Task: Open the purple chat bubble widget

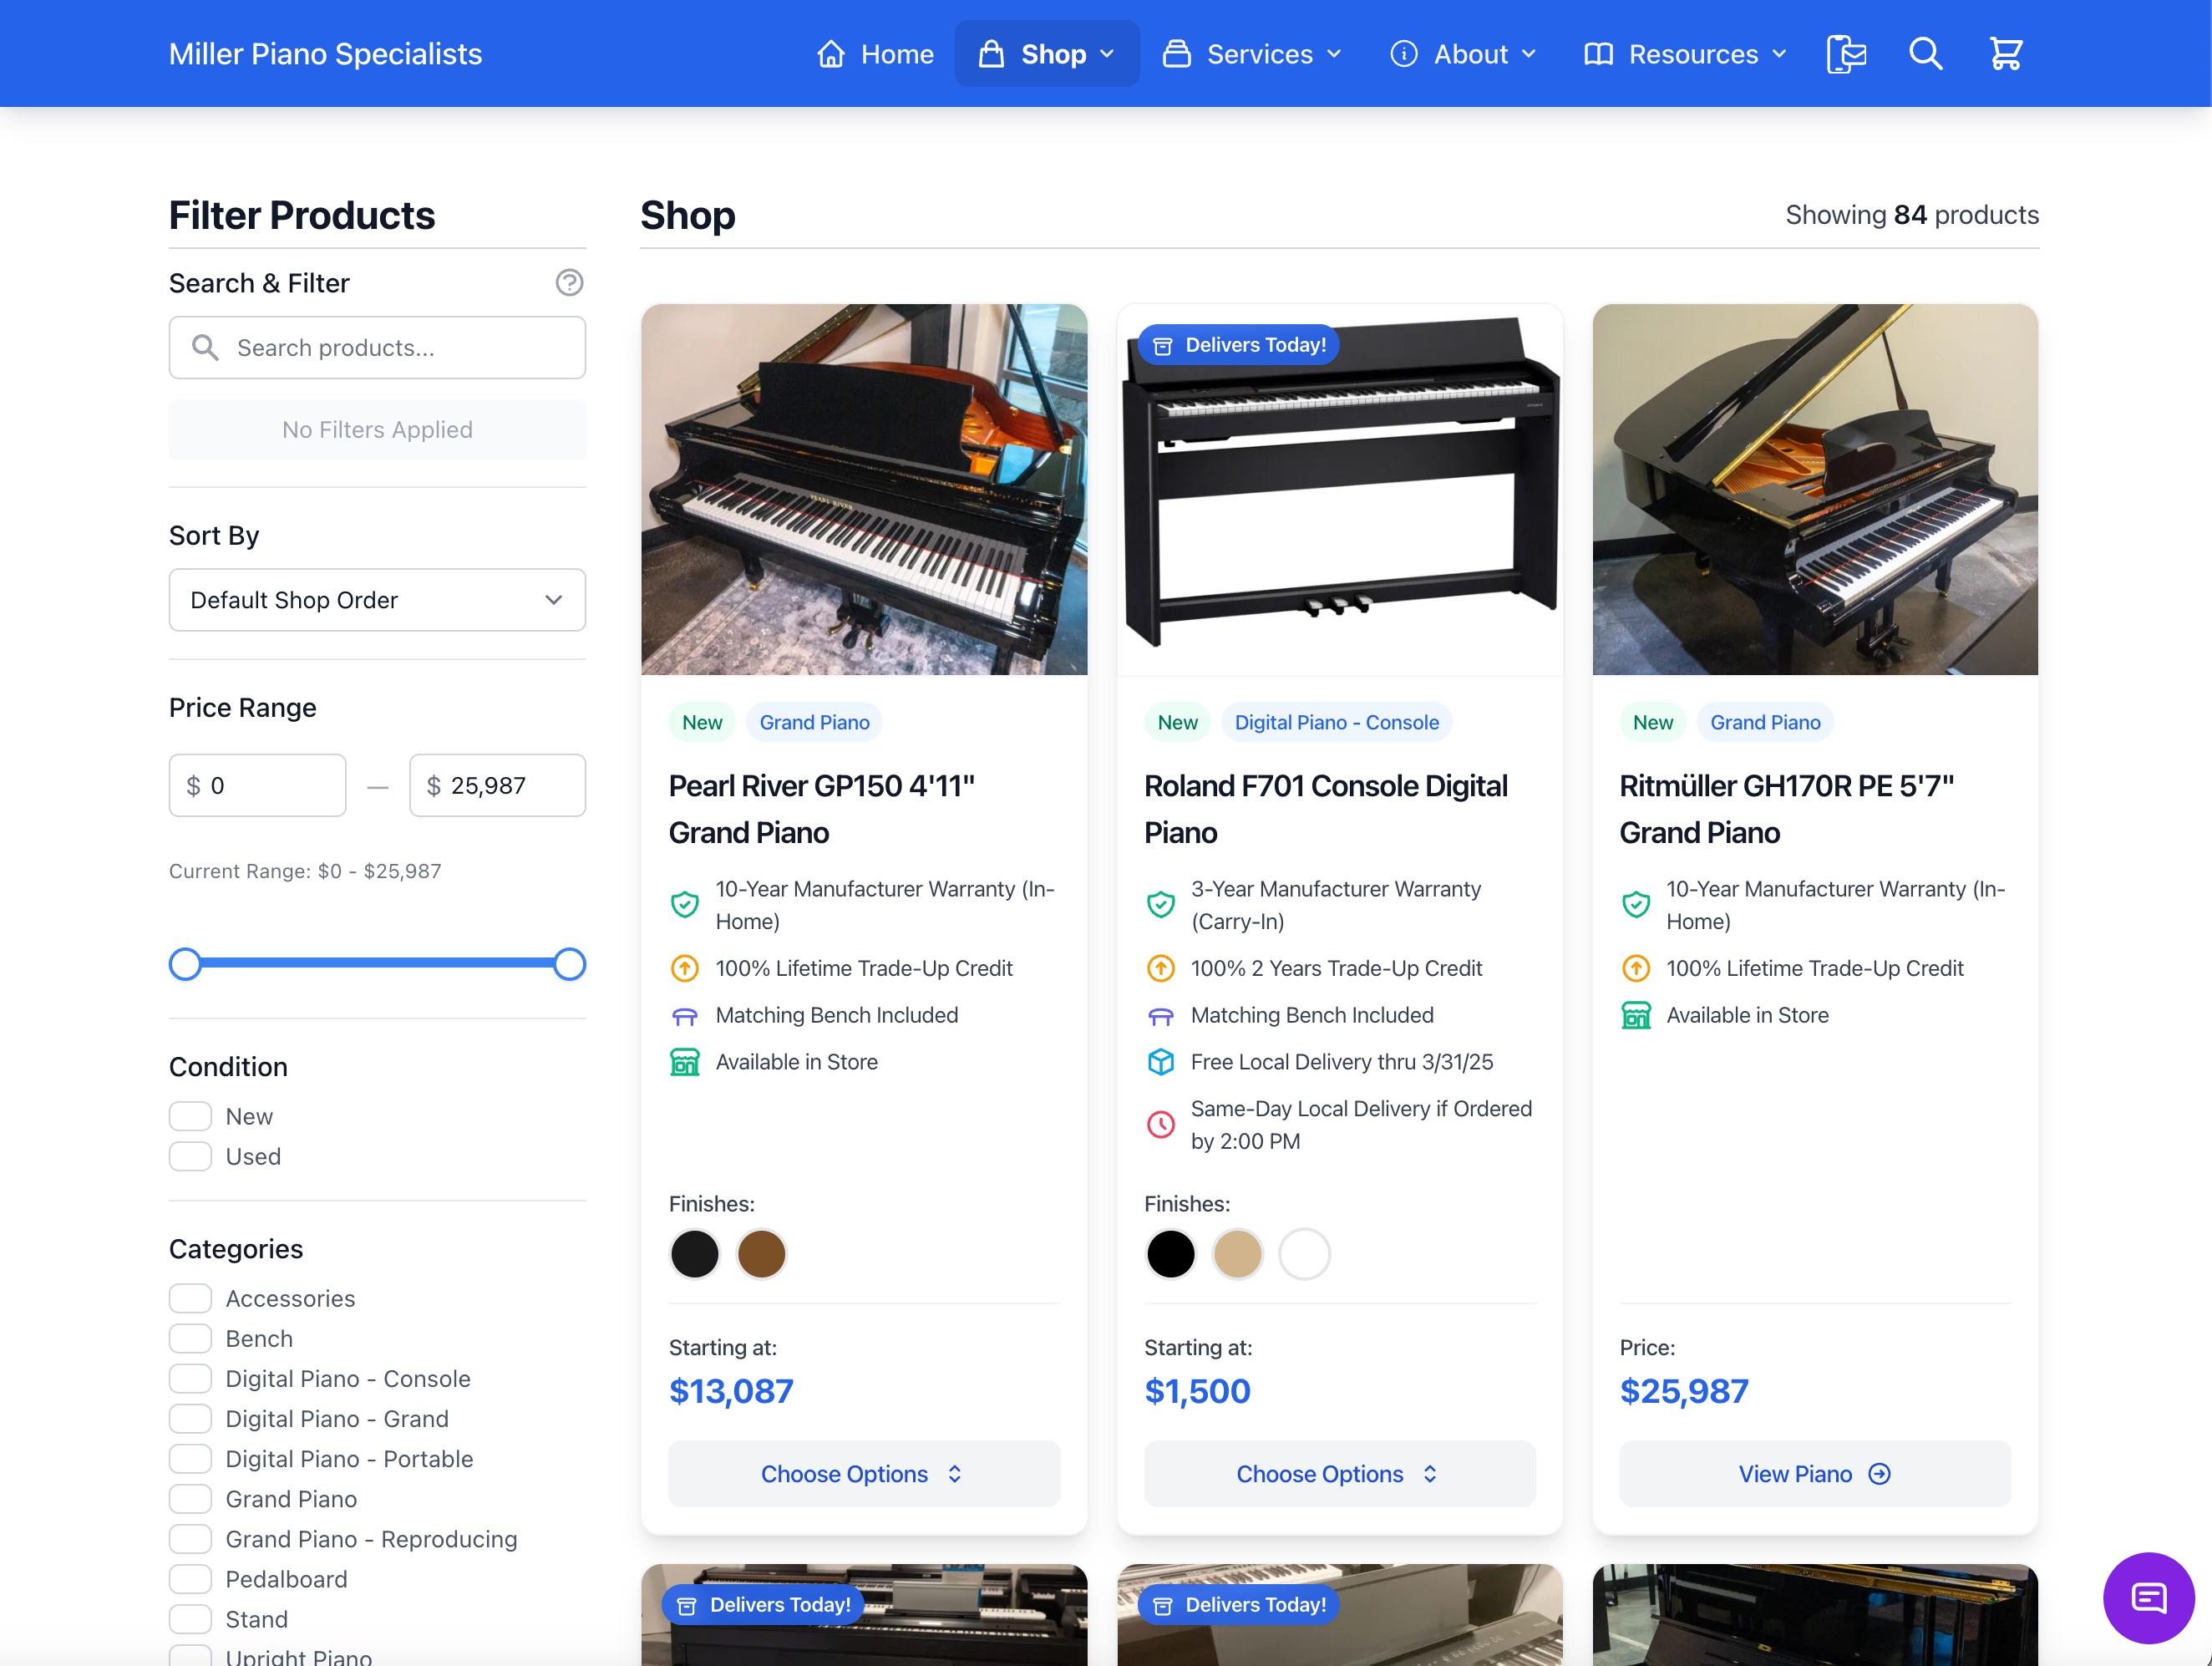Action: (x=2149, y=1598)
